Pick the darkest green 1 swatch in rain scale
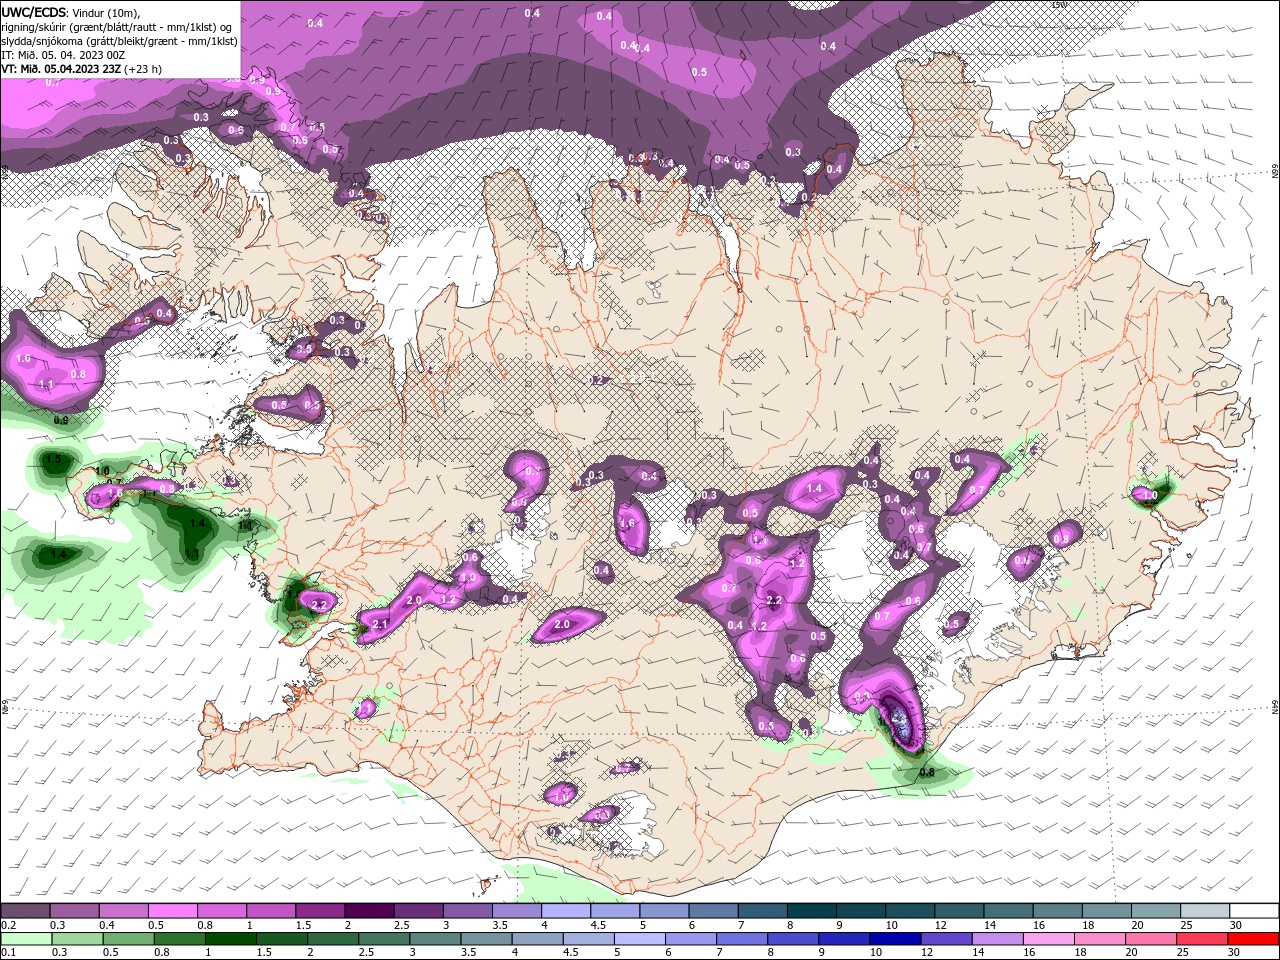The image size is (1280, 960). click(230, 939)
